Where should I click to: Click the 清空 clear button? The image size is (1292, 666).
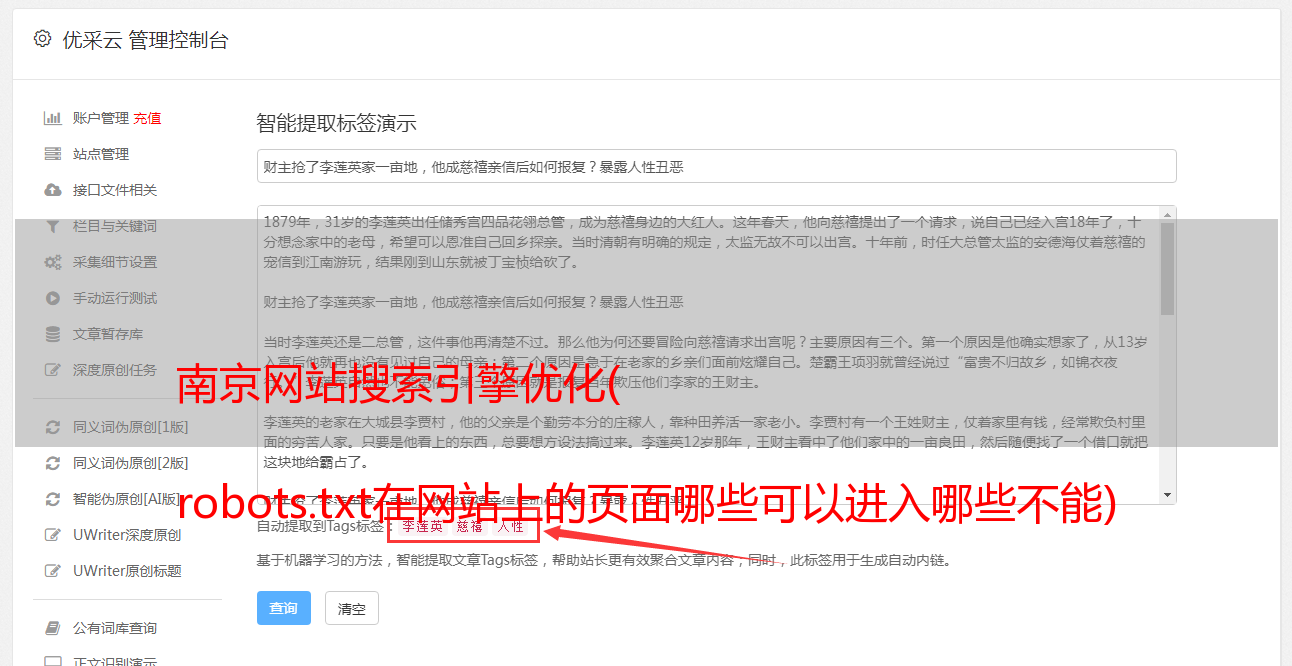[352, 608]
